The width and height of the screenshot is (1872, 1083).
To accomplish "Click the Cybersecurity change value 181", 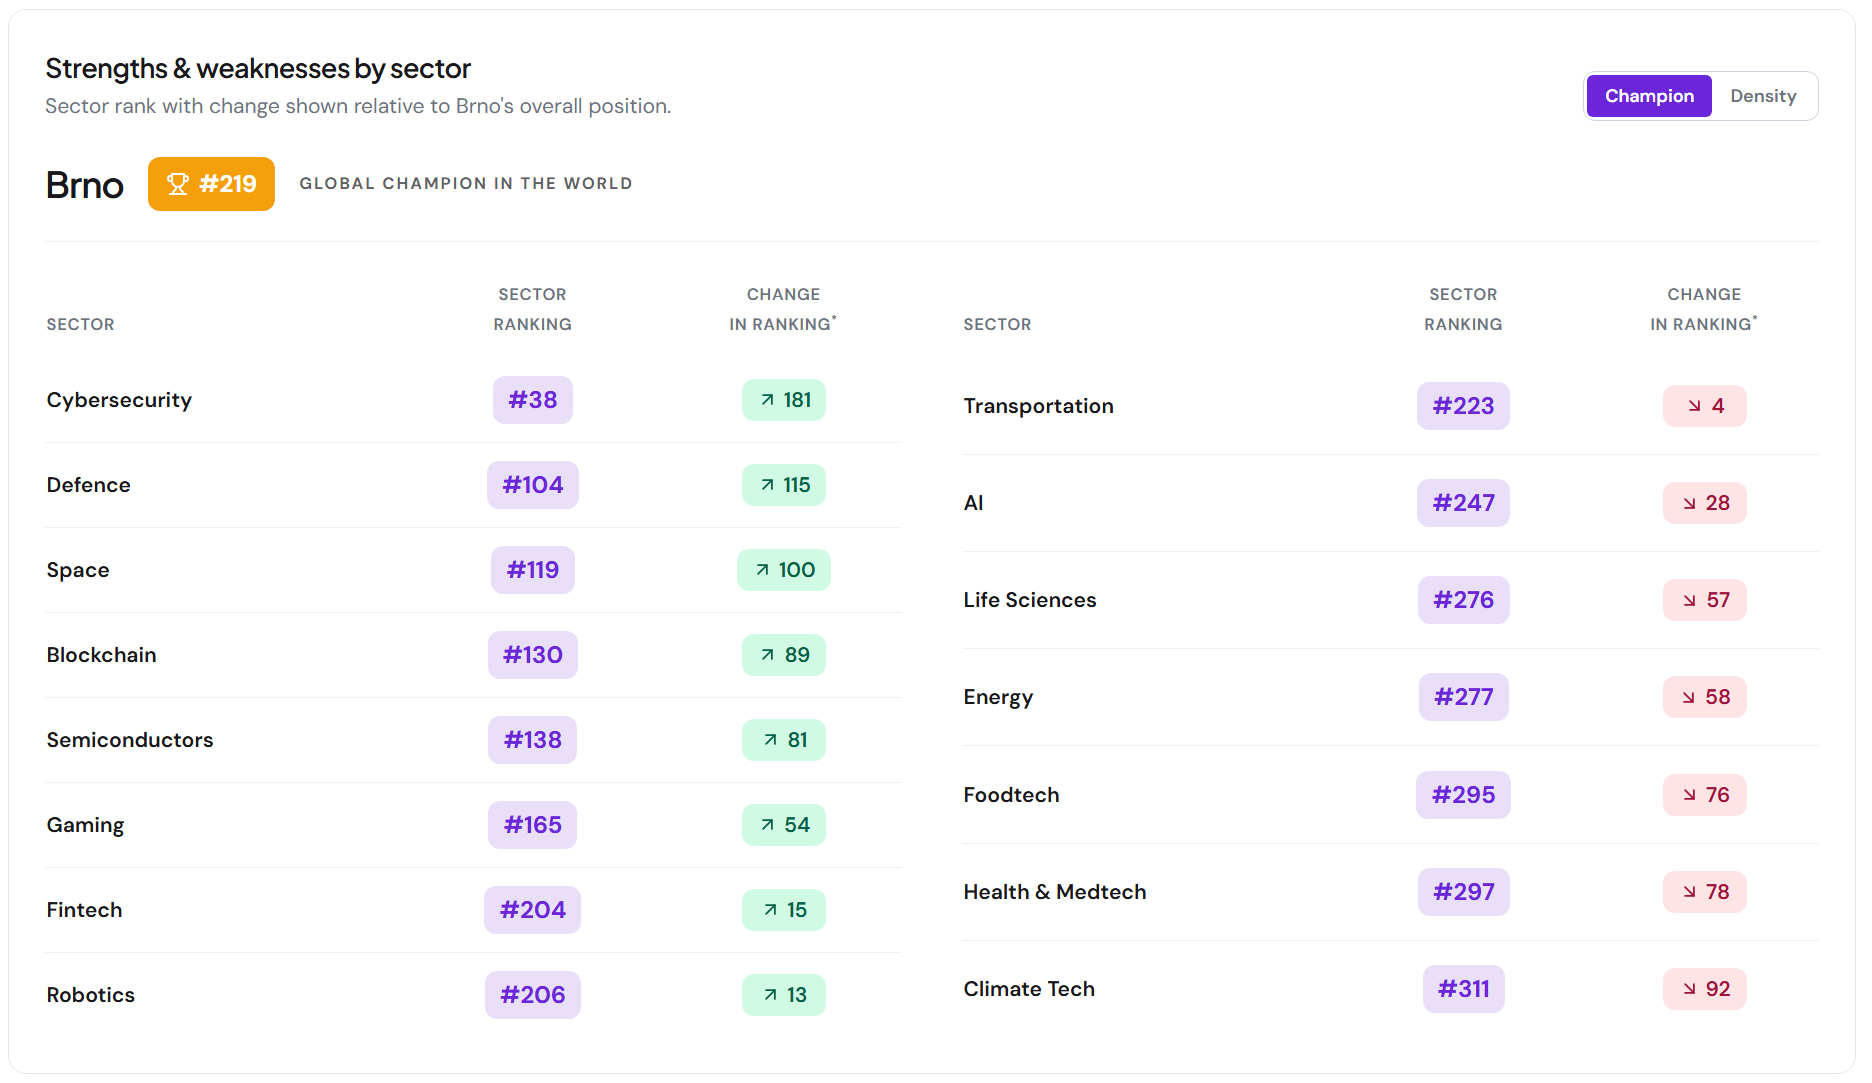I will (797, 400).
